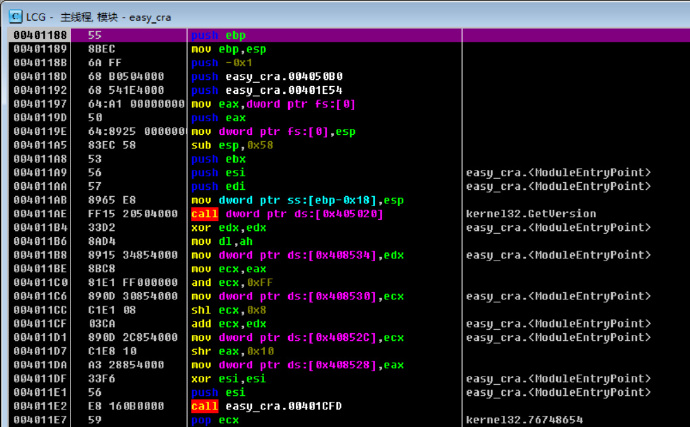Select the 'push -0x1' instruction
Viewport: 690px width, 427px height.
coord(221,63)
